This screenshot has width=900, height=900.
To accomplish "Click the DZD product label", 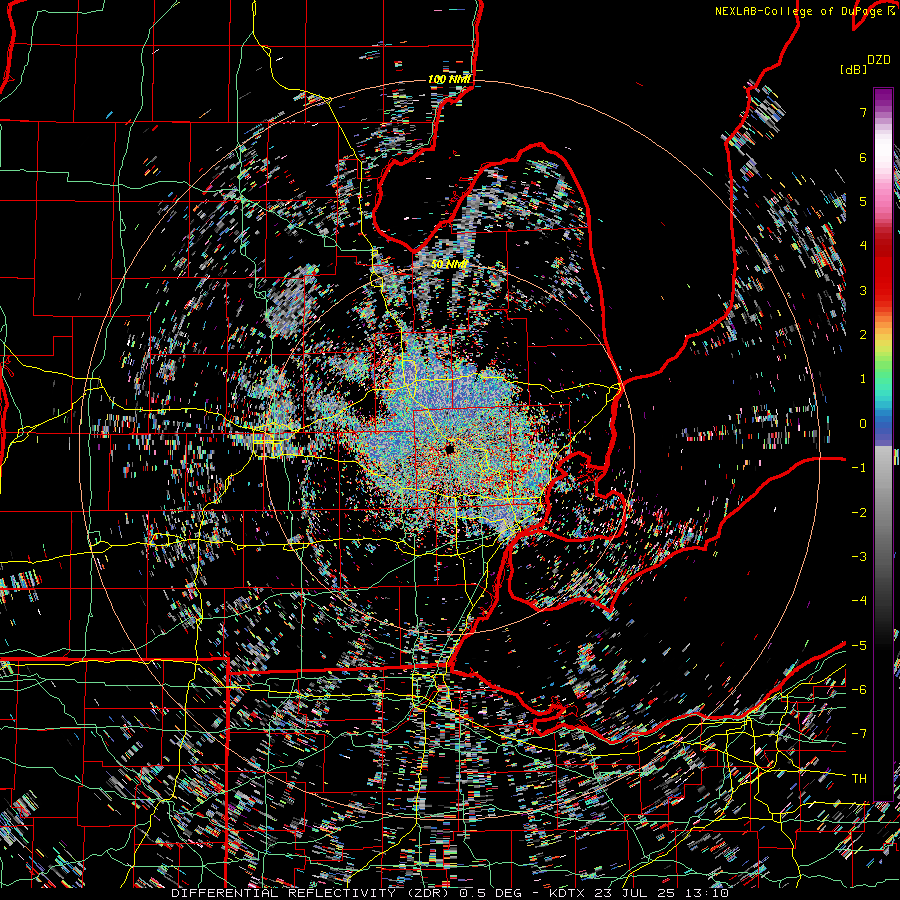I will click(878, 60).
